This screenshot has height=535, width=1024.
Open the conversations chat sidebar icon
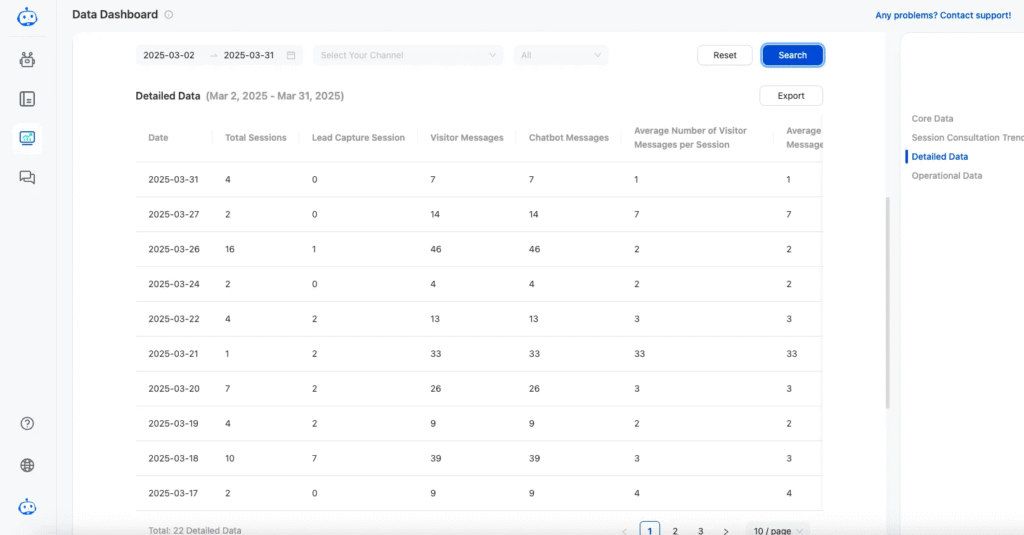pos(27,177)
